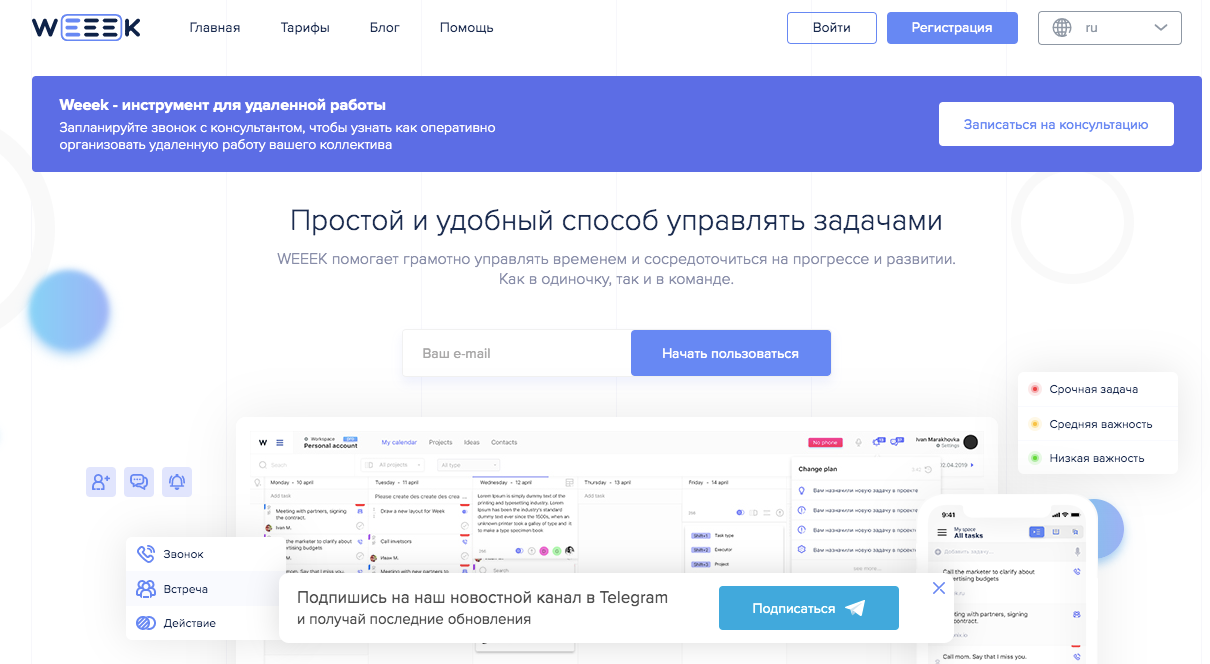
Task: Click the notification bell icon
Action: click(x=178, y=482)
